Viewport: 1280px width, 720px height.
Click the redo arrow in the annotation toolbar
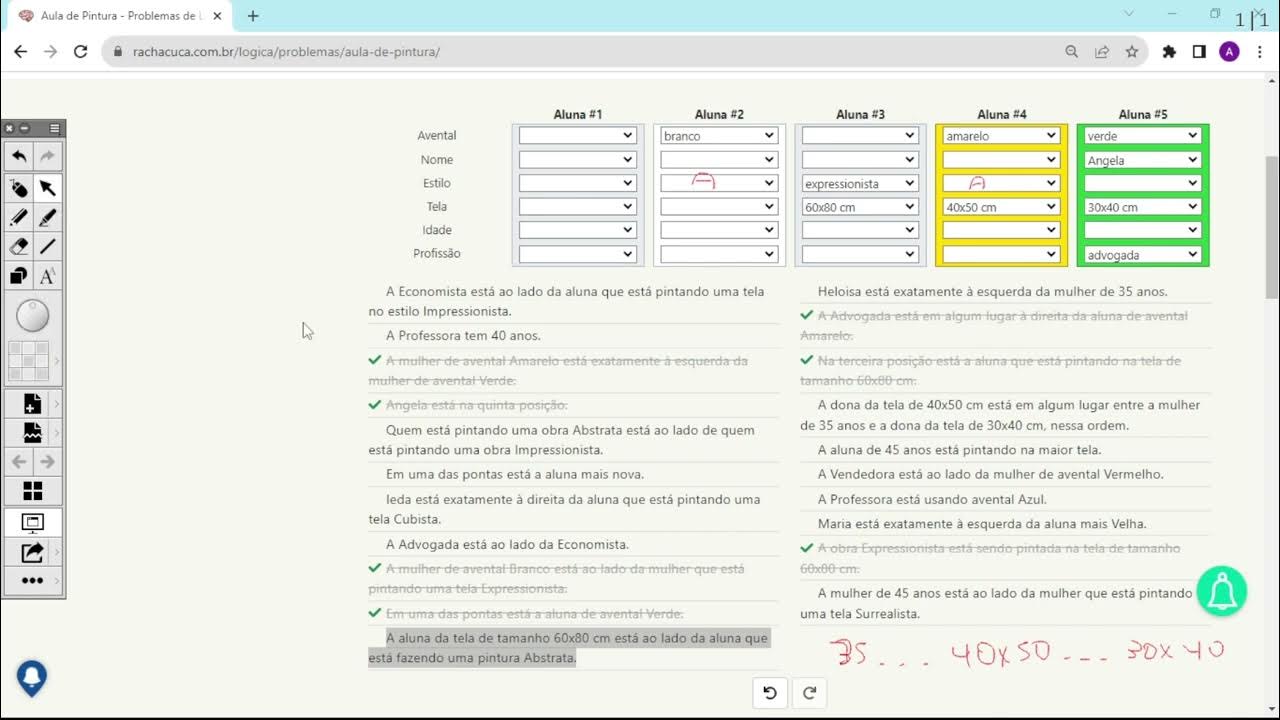(47, 156)
